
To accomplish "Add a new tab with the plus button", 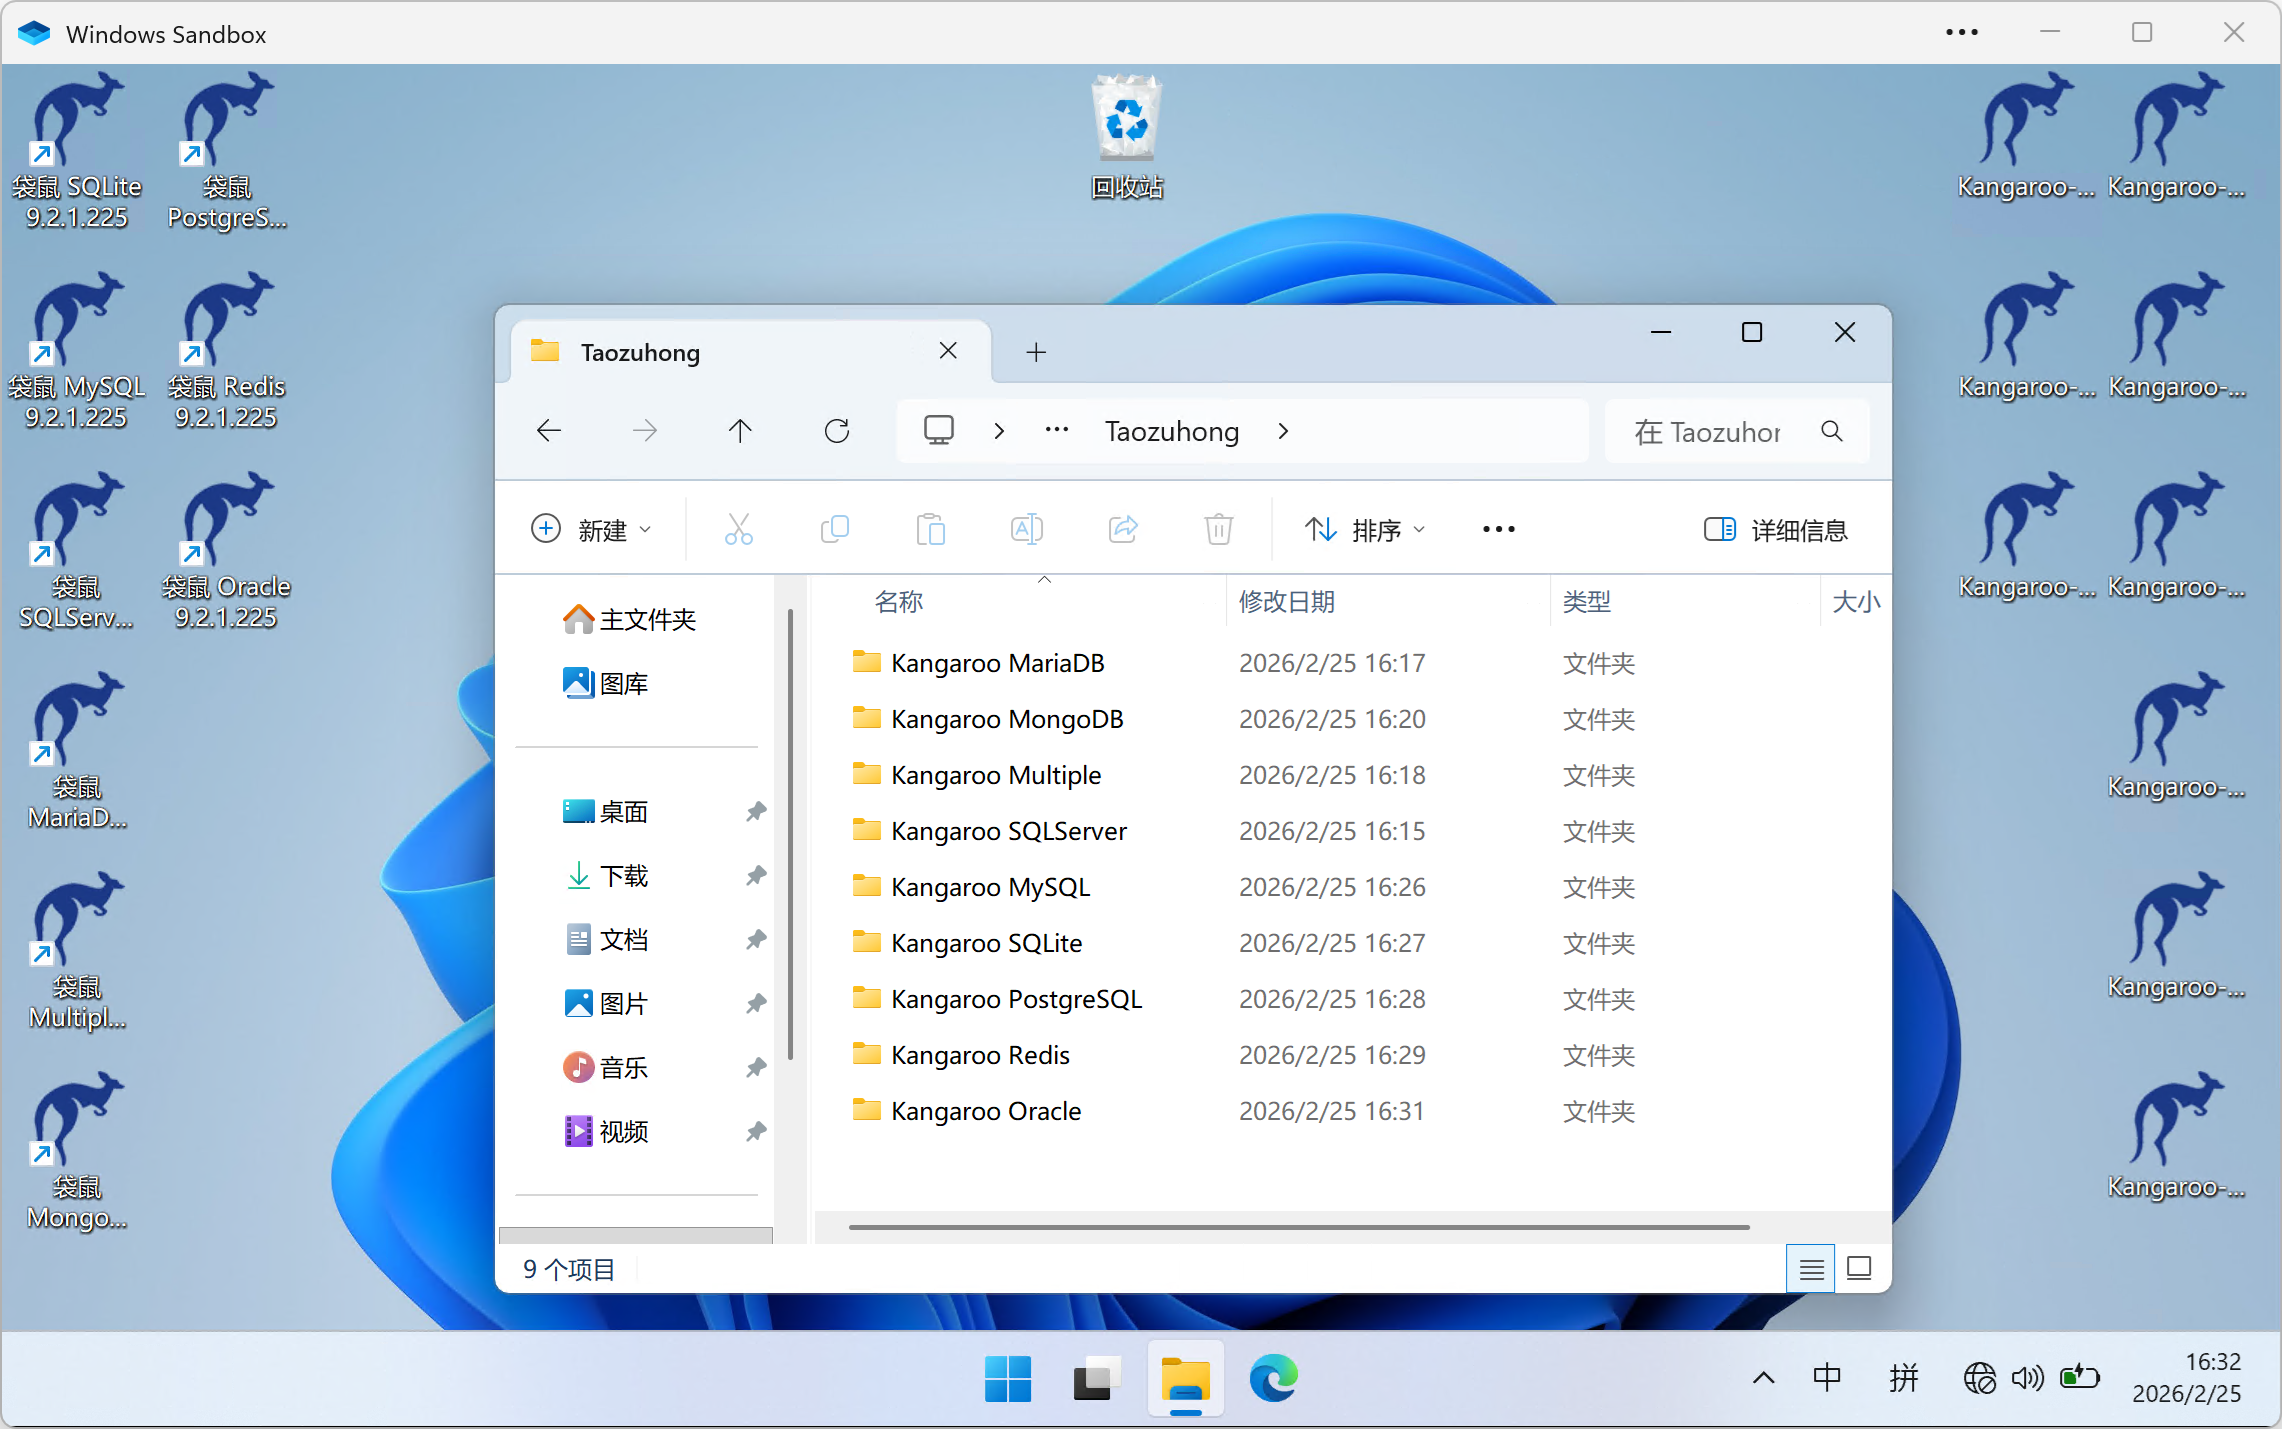I will coord(1036,352).
